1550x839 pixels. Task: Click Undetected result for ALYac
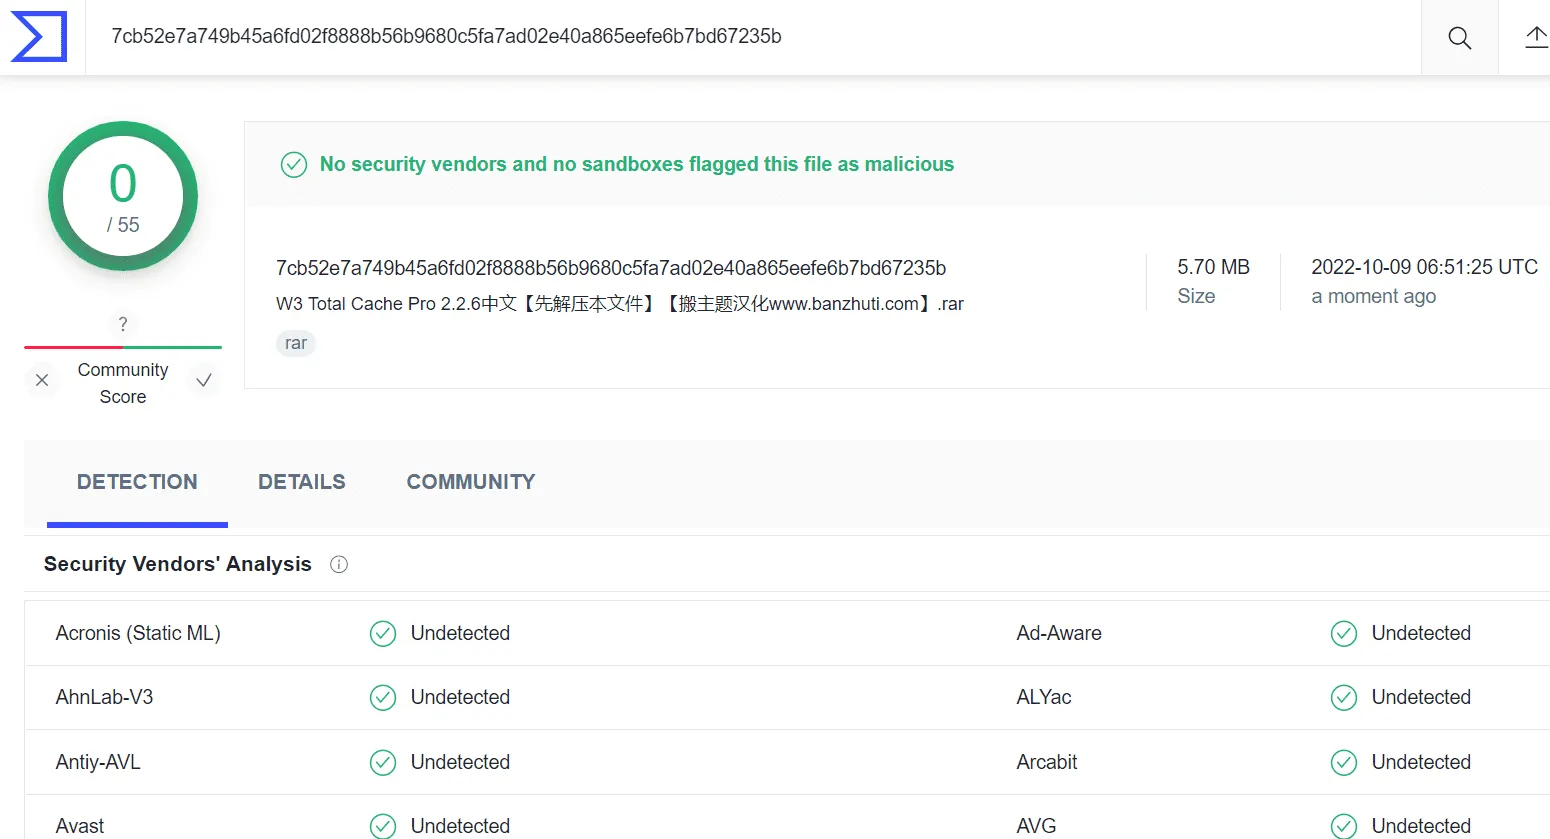coord(1421,697)
